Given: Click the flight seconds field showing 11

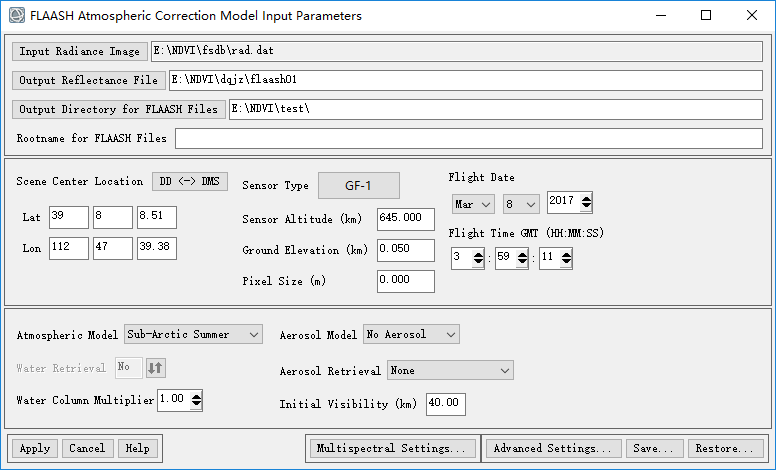Looking at the screenshot, I should click(550, 258).
